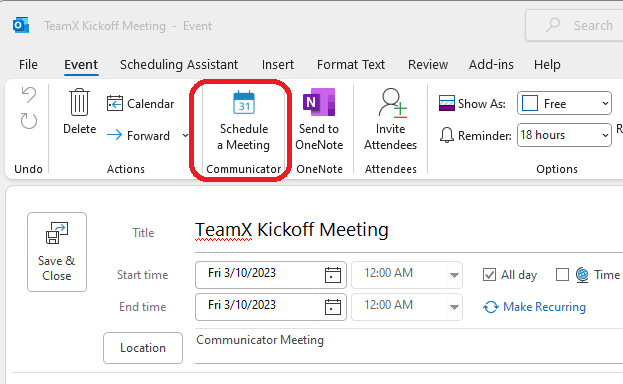The height and width of the screenshot is (384, 623).
Task: Click the Invite Attendees icon
Action: 393,103
